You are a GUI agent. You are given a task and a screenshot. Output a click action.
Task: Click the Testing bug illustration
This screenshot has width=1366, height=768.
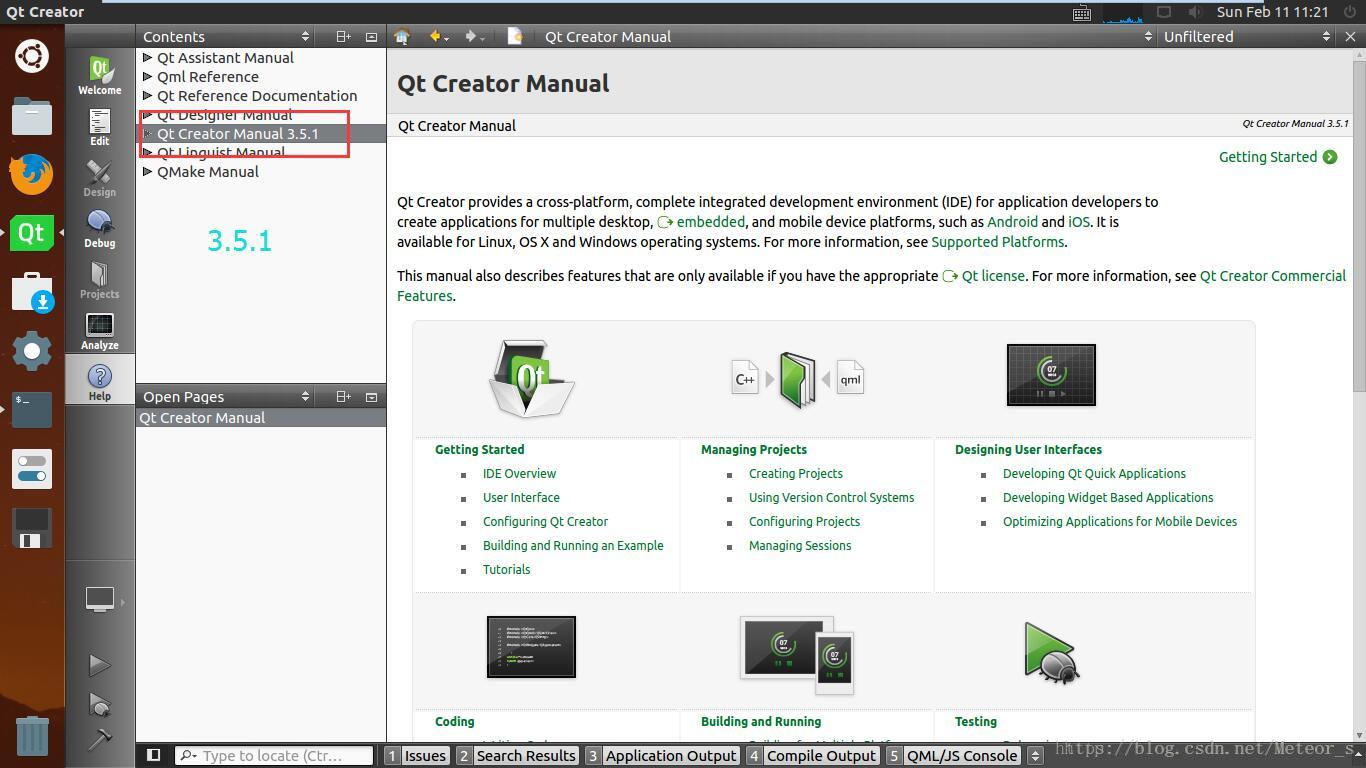1051,653
